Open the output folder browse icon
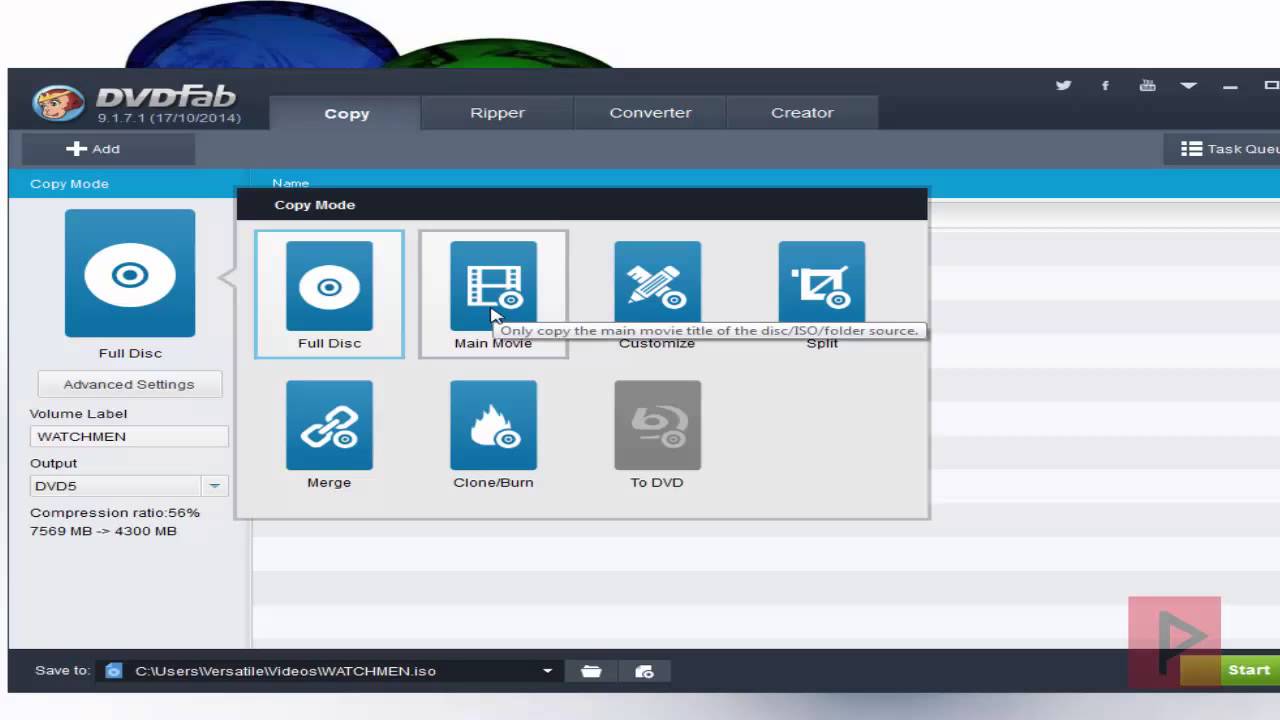The image size is (1280, 720). tap(591, 671)
